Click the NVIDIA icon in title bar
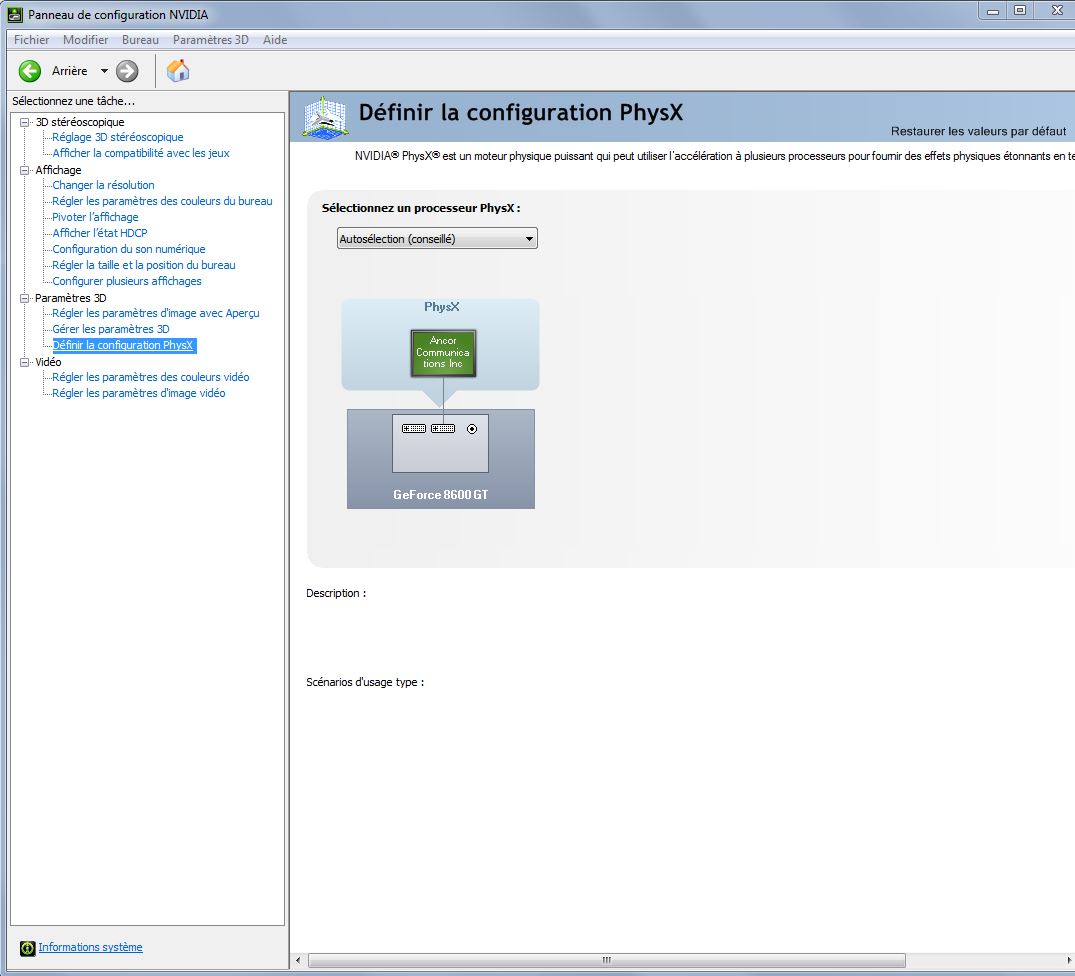Viewport: 1075px width, 976px height. pyautogui.click(x=14, y=14)
